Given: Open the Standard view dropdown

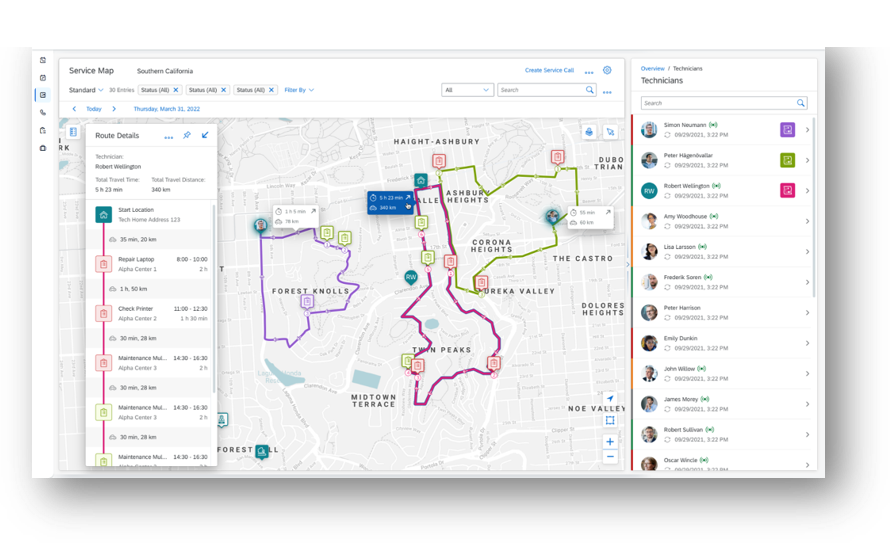Looking at the screenshot, I should point(86,90).
